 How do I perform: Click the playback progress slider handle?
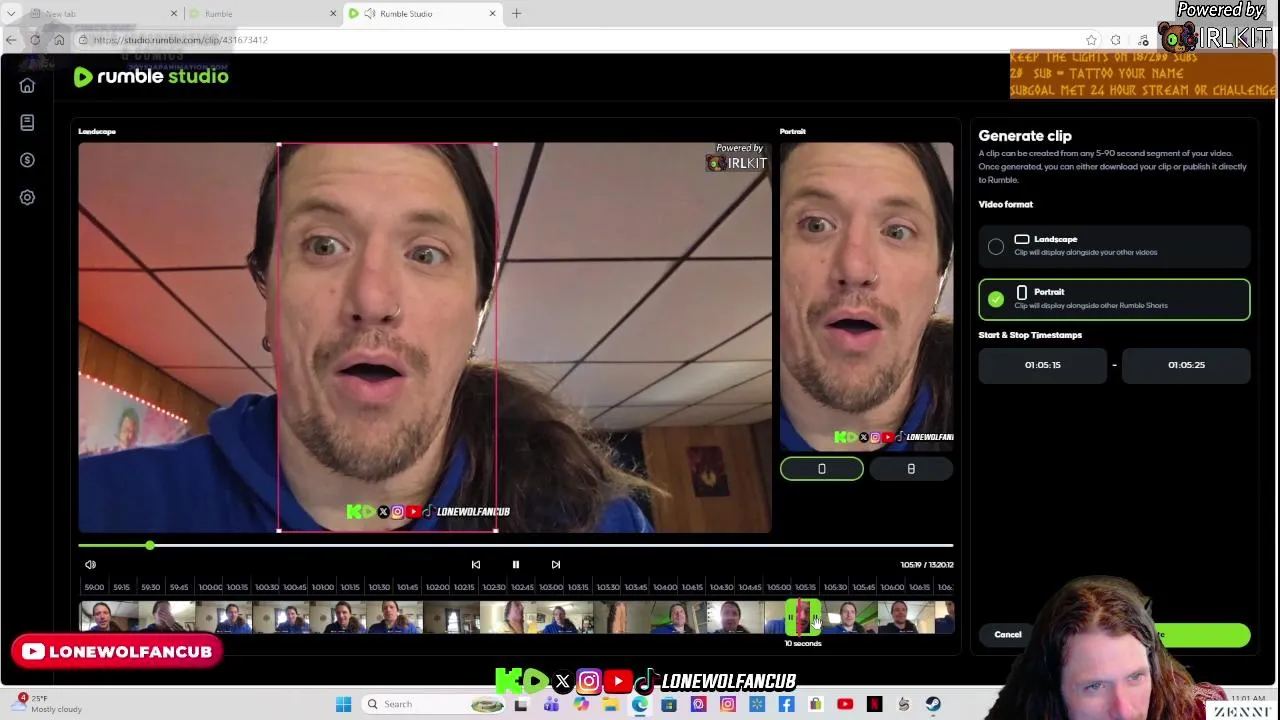tap(149, 546)
